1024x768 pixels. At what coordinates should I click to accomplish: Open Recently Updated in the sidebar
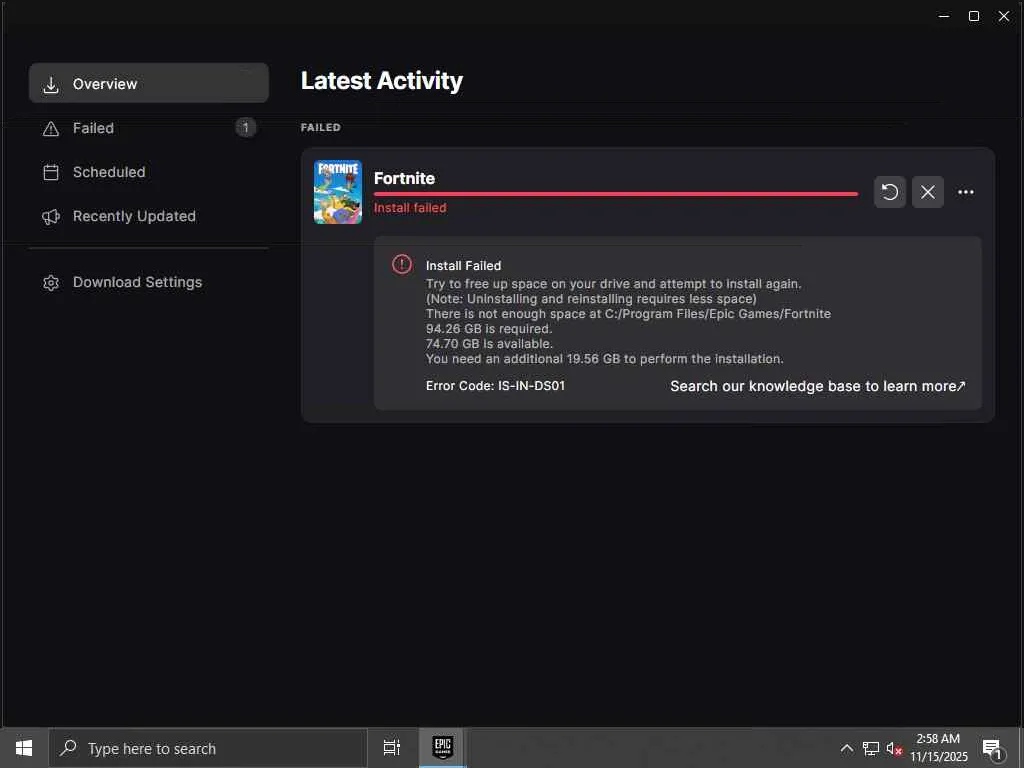point(149,216)
